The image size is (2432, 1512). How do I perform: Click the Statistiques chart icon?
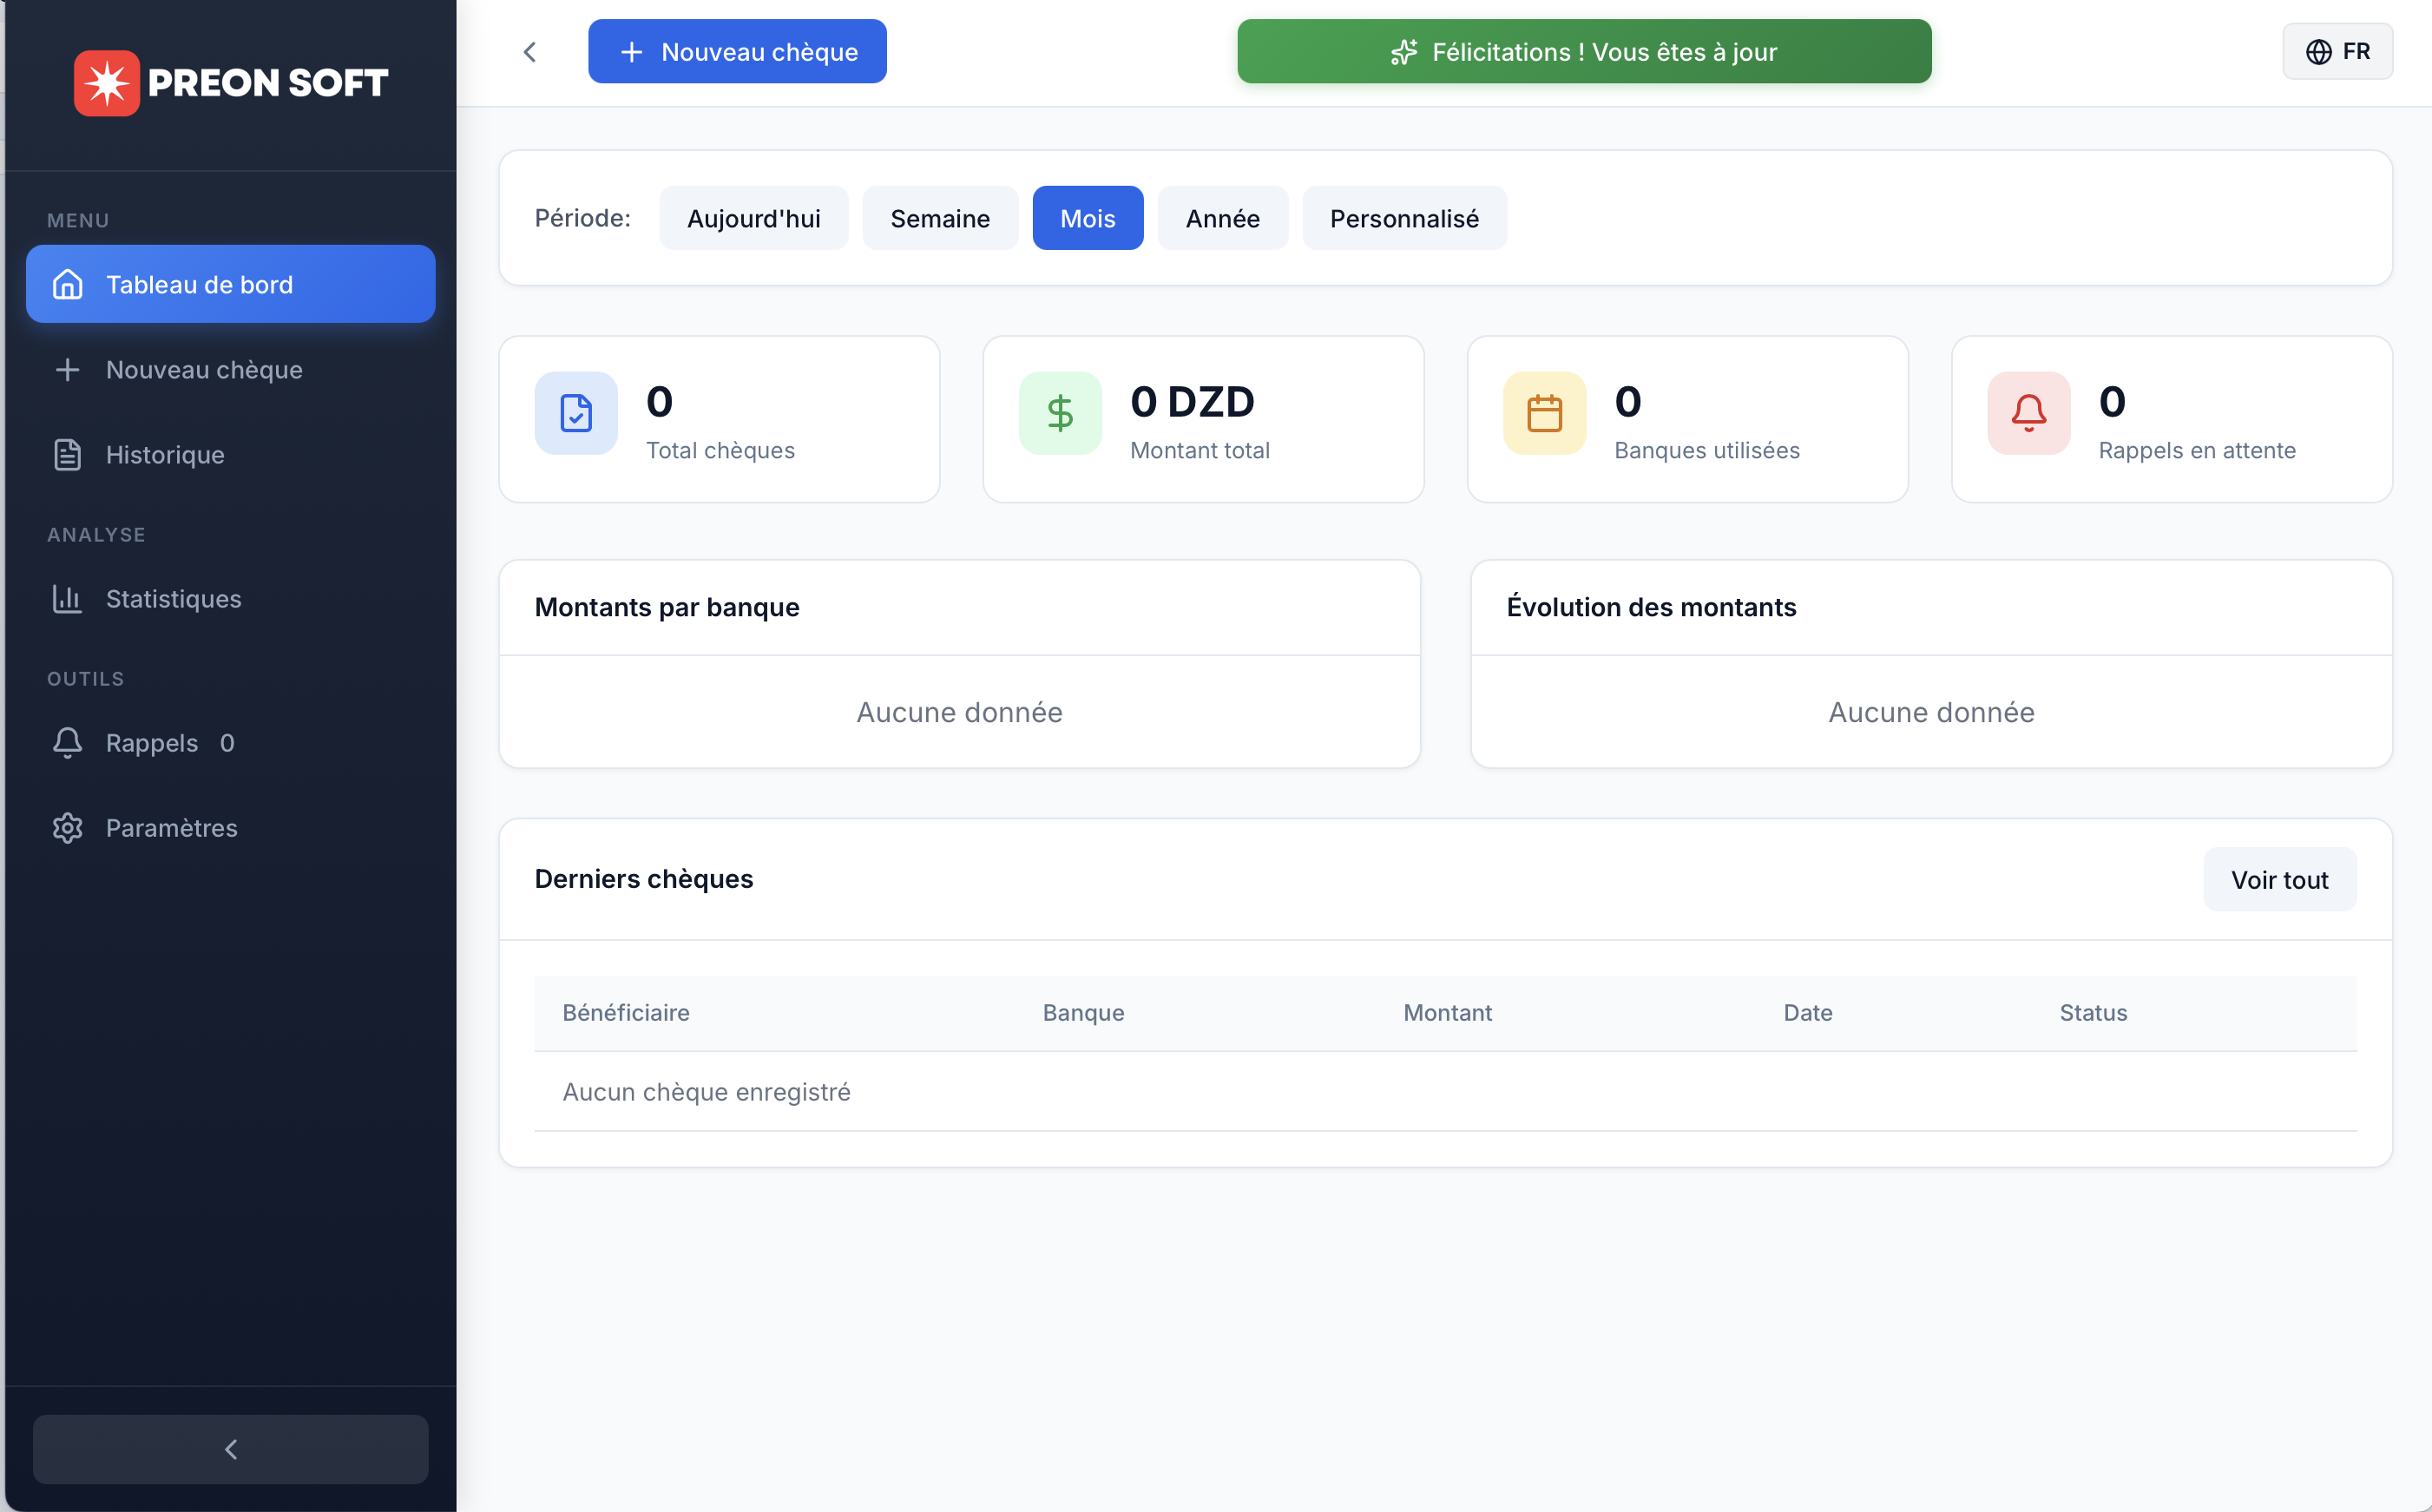(67, 598)
